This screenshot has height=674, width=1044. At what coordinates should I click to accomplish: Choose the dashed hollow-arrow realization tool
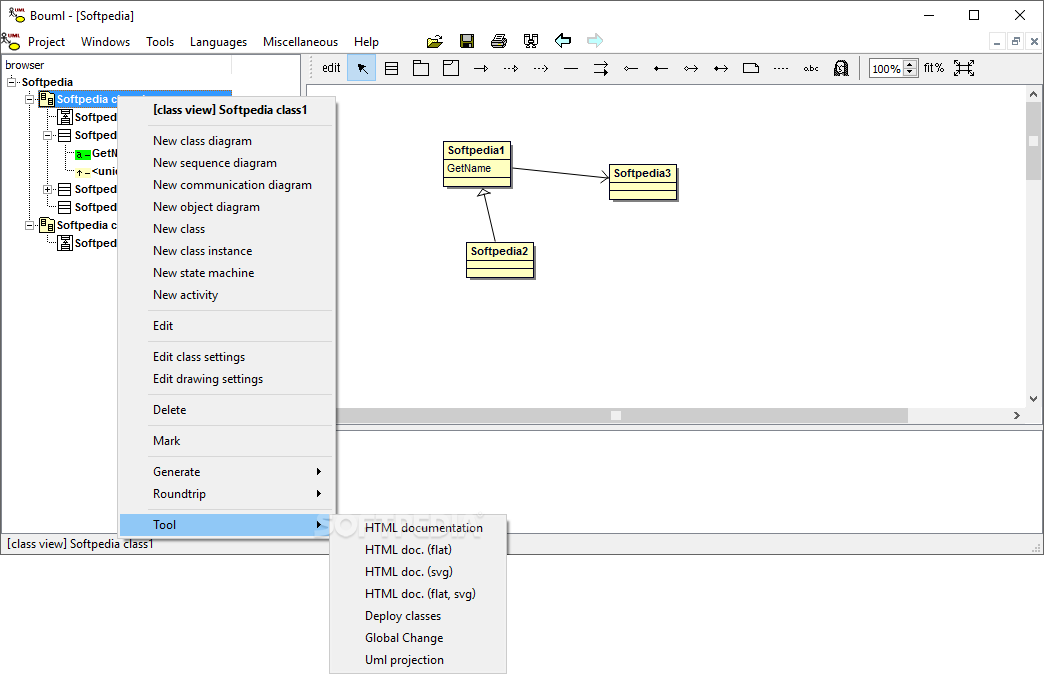pos(511,69)
